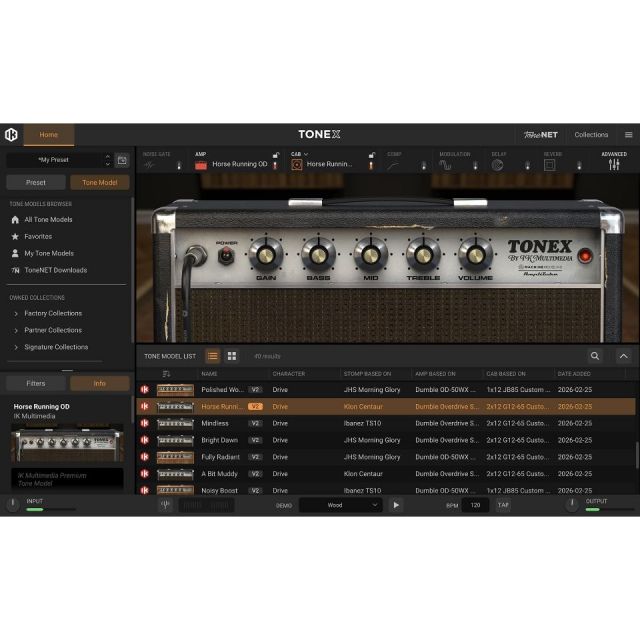Toggle the Comp power switch

423,165
